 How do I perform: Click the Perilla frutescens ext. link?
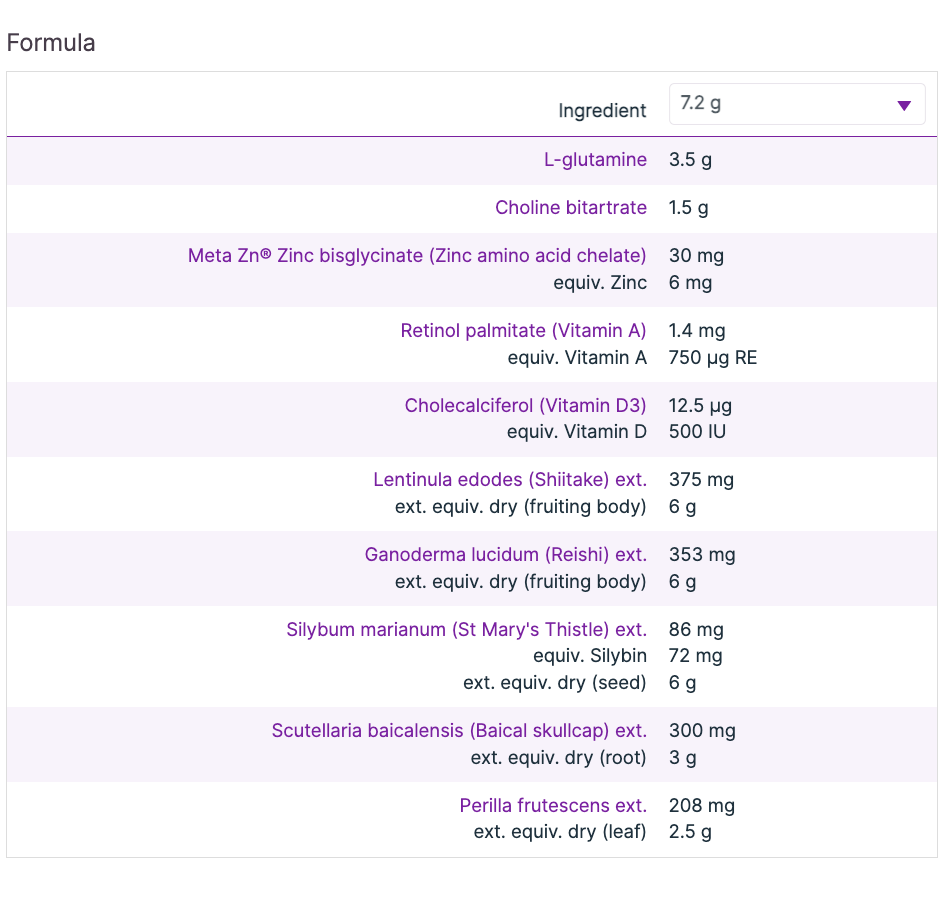point(553,806)
